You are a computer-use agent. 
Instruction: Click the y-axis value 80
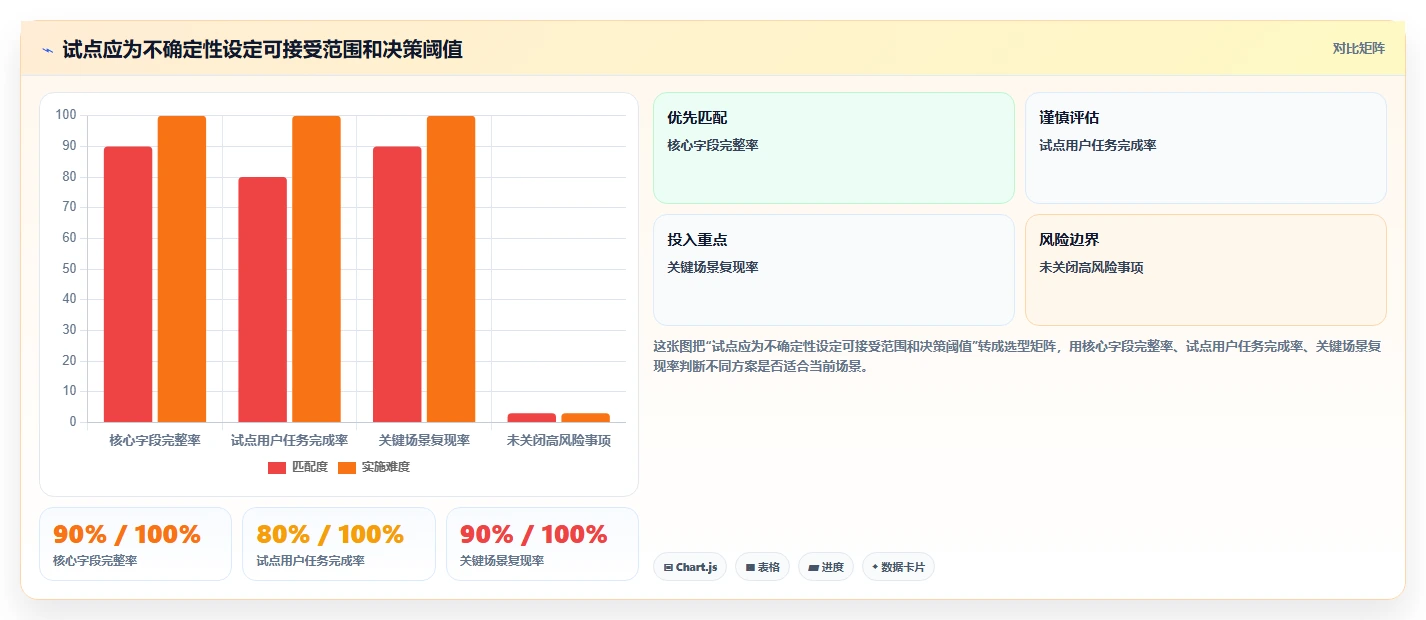pyautogui.click(x=69, y=177)
